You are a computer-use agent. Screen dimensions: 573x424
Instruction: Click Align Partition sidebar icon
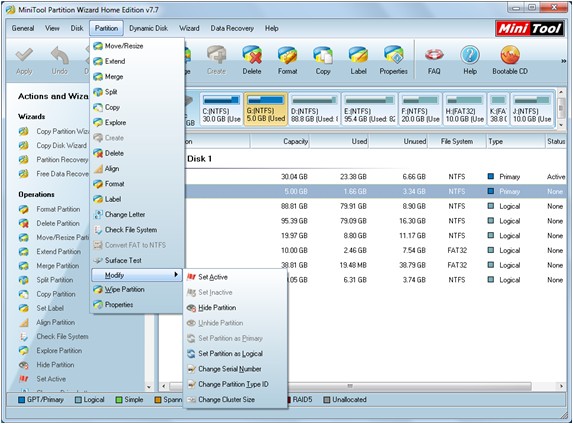pyautogui.click(x=24, y=322)
